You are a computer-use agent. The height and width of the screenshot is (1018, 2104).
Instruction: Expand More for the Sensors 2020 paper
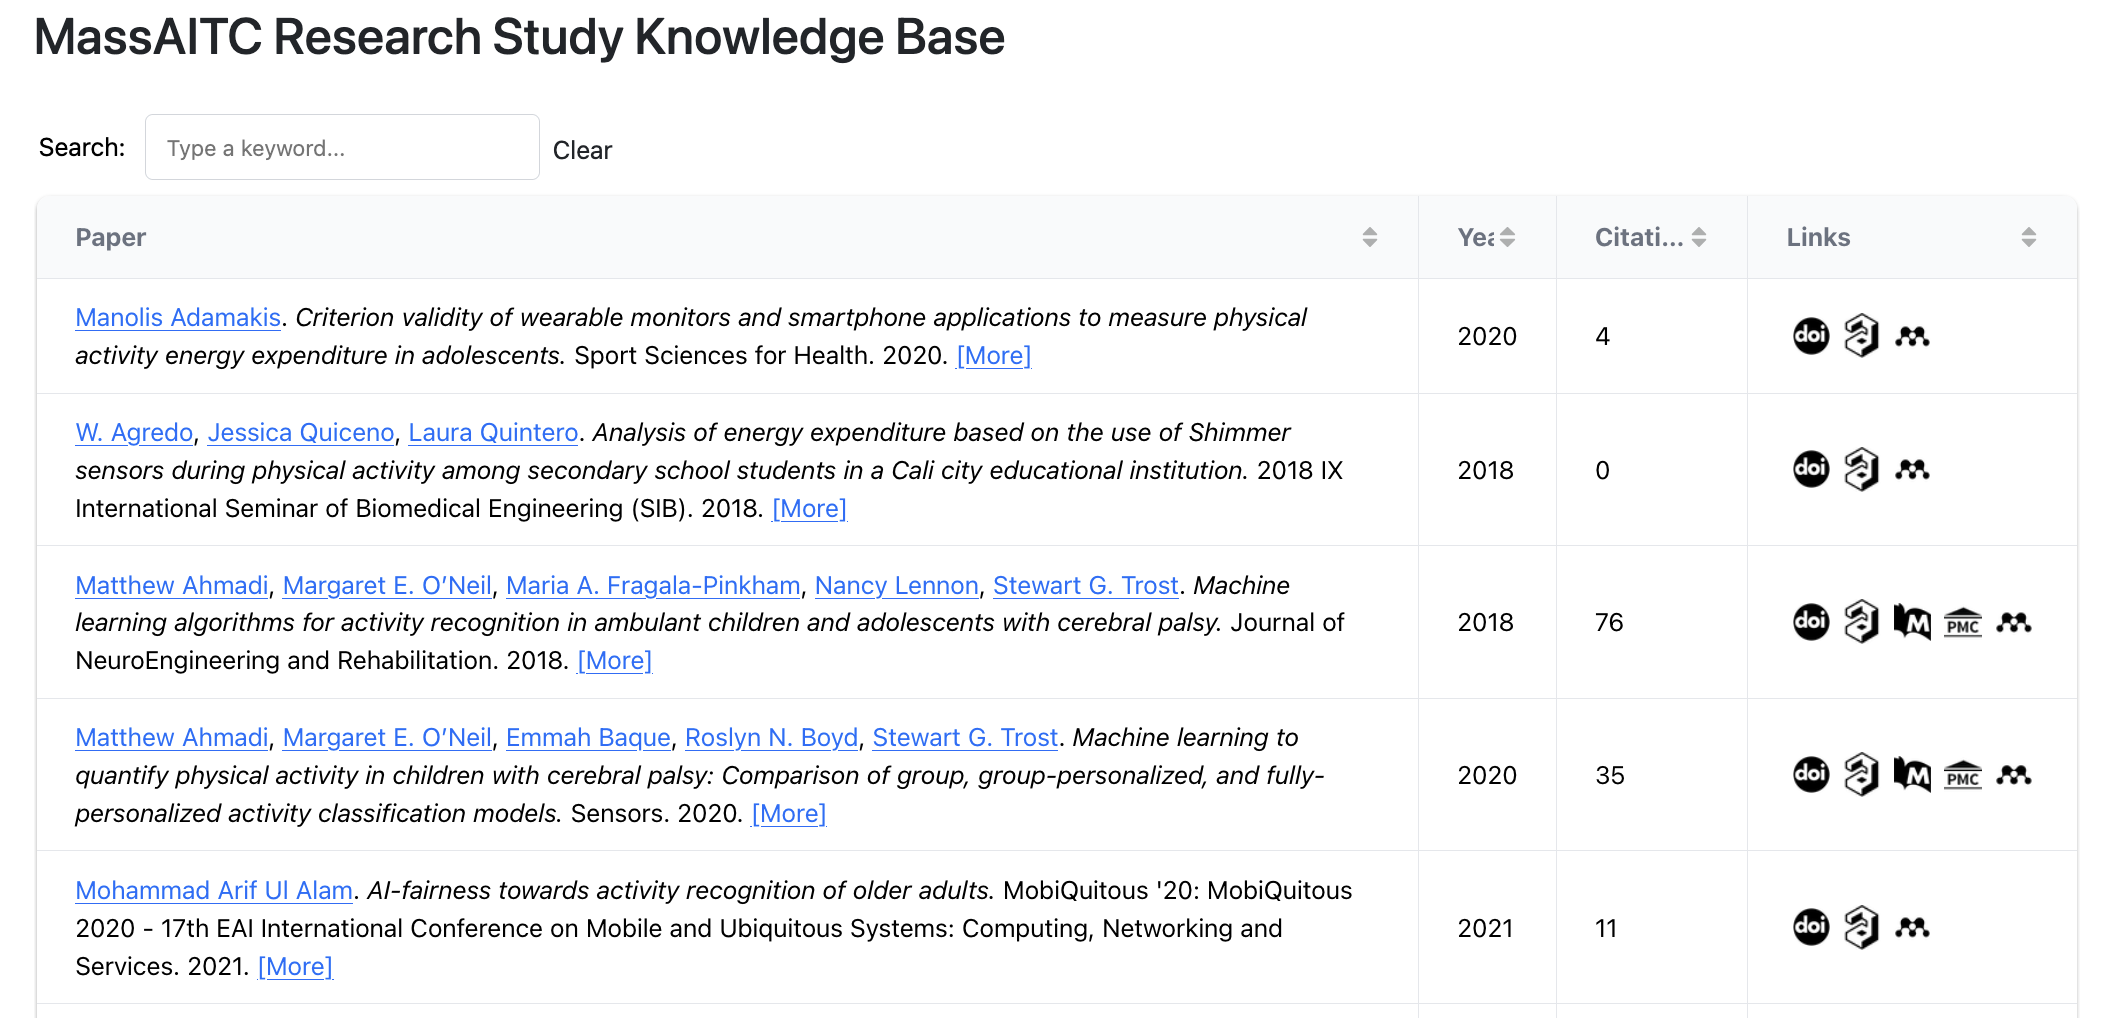point(789,813)
